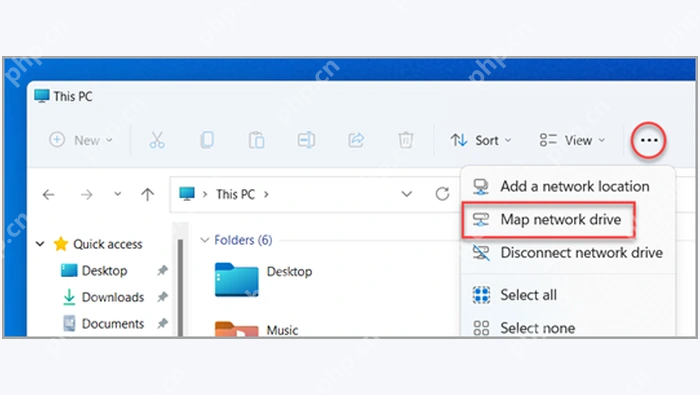Click the Music folder name label
The width and height of the screenshot is (700, 395).
pyautogui.click(x=282, y=330)
